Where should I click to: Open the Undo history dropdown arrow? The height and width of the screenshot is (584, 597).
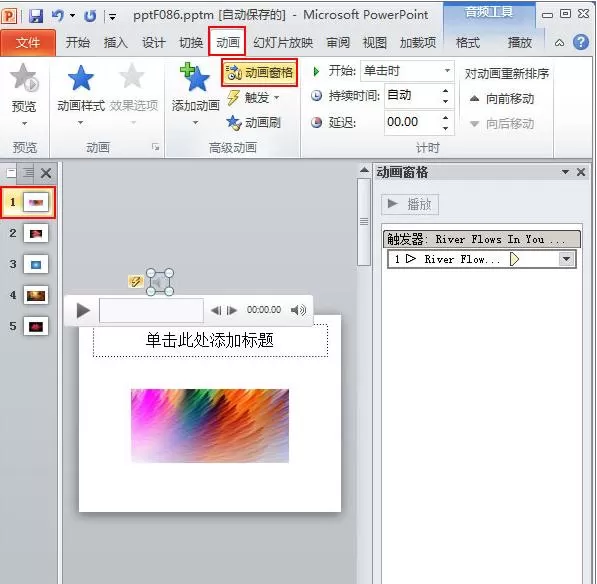(x=72, y=16)
